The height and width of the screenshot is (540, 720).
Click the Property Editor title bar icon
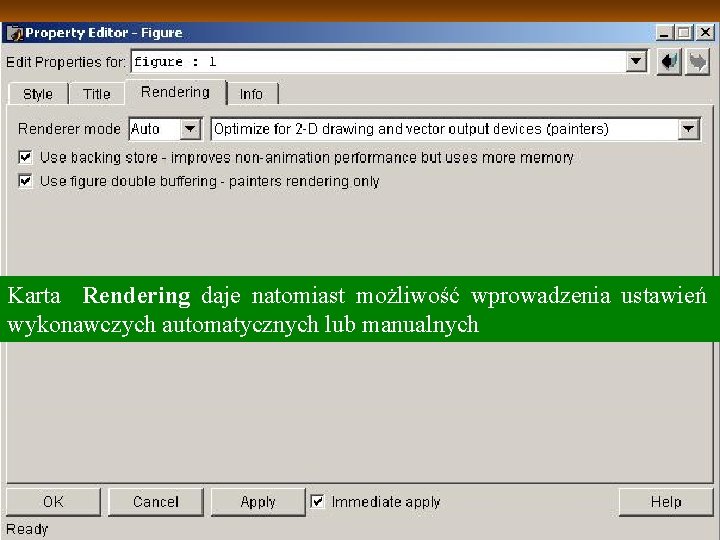point(14,33)
